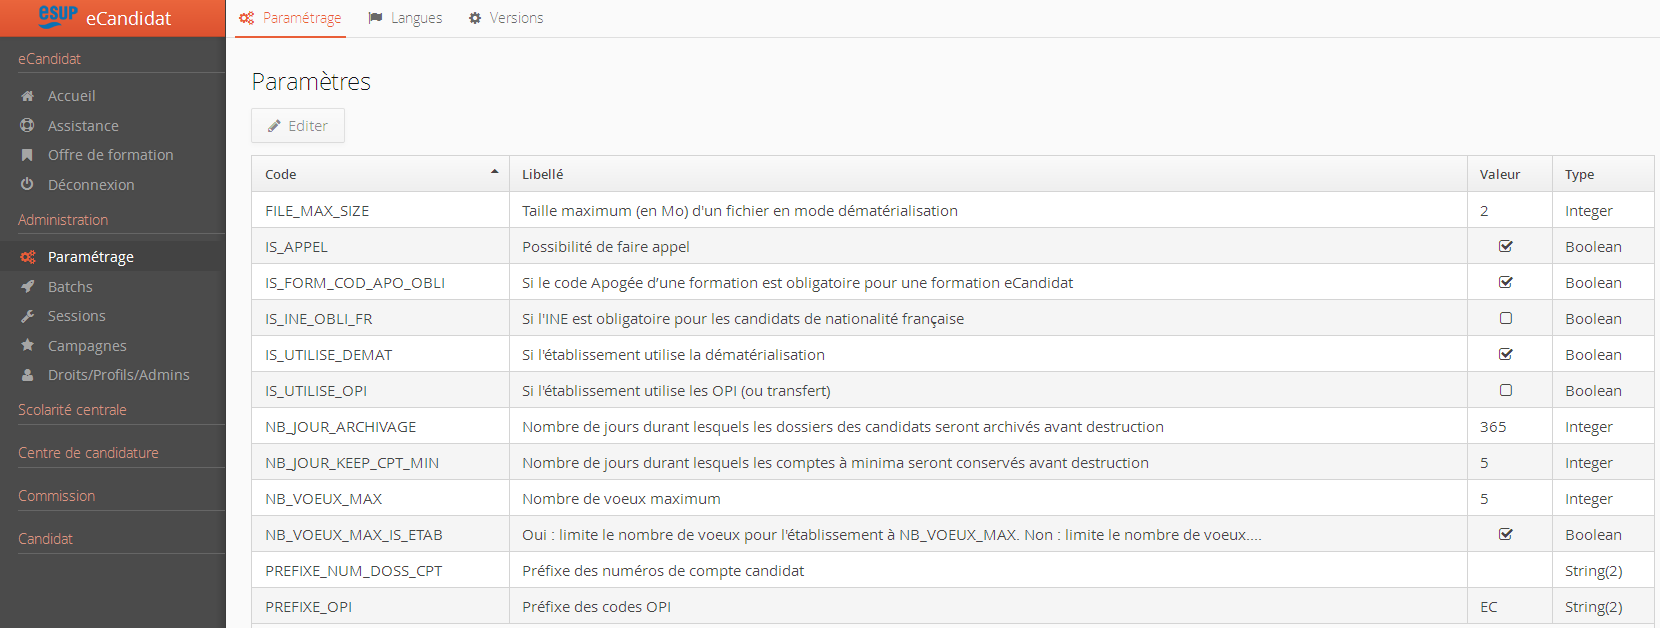The height and width of the screenshot is (628, 1660).
Task: Expand the Scolarité centrale sidebar section
Action: point(72,410)
